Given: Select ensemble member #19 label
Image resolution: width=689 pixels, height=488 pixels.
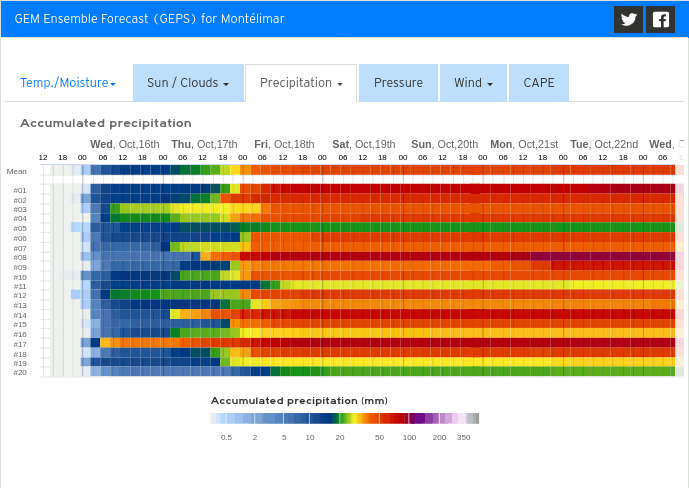Looking at the screenshot, I should pyautogui.click(x=20, y=363).
